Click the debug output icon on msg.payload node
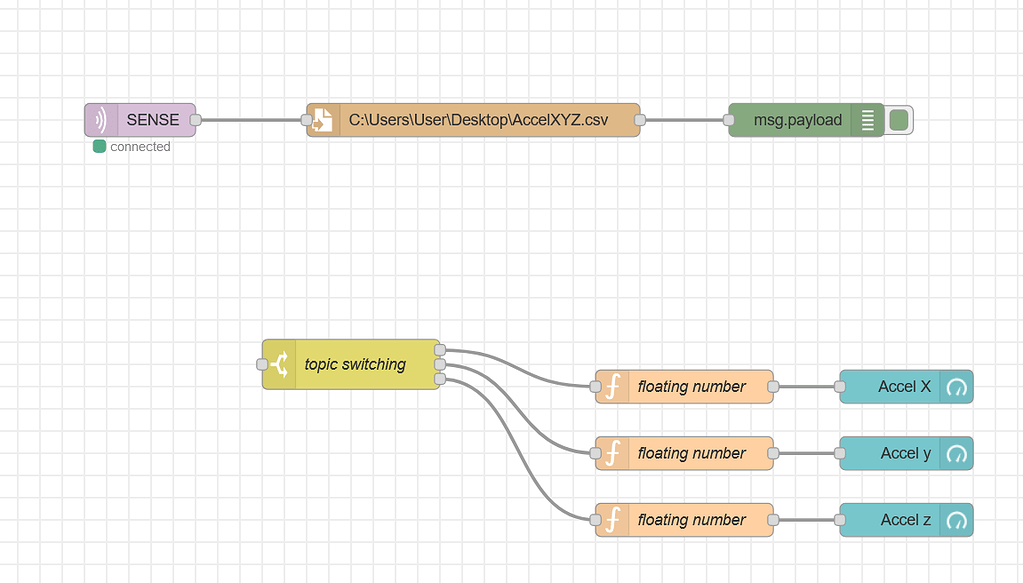1023x583 pixels. coord(866,120)
